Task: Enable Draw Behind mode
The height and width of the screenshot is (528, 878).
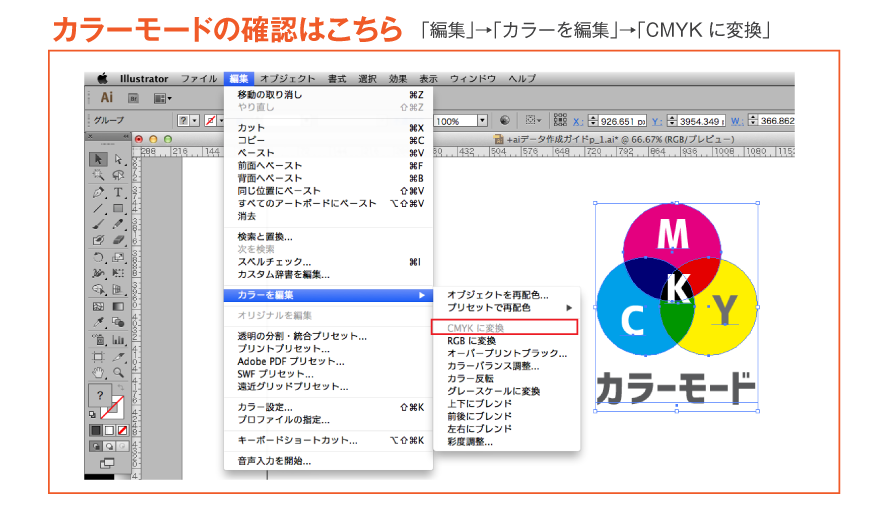Action: pos(109,446)
